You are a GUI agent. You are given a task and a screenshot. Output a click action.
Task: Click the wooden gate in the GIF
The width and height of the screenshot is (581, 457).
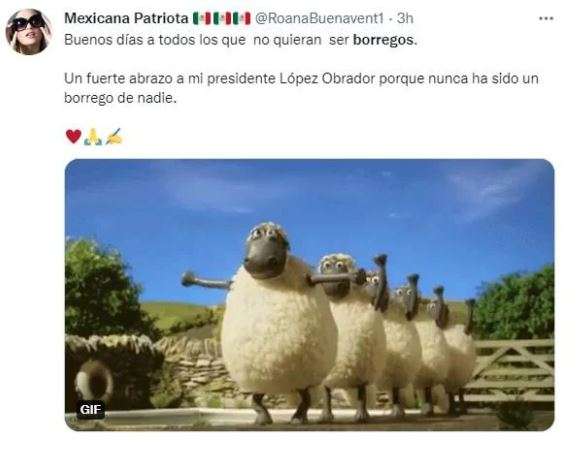point(509,371)
